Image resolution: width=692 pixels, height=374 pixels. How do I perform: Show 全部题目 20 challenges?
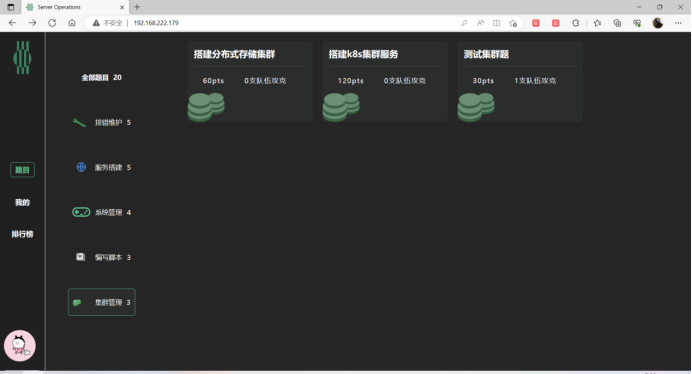[x=102, y=77]
